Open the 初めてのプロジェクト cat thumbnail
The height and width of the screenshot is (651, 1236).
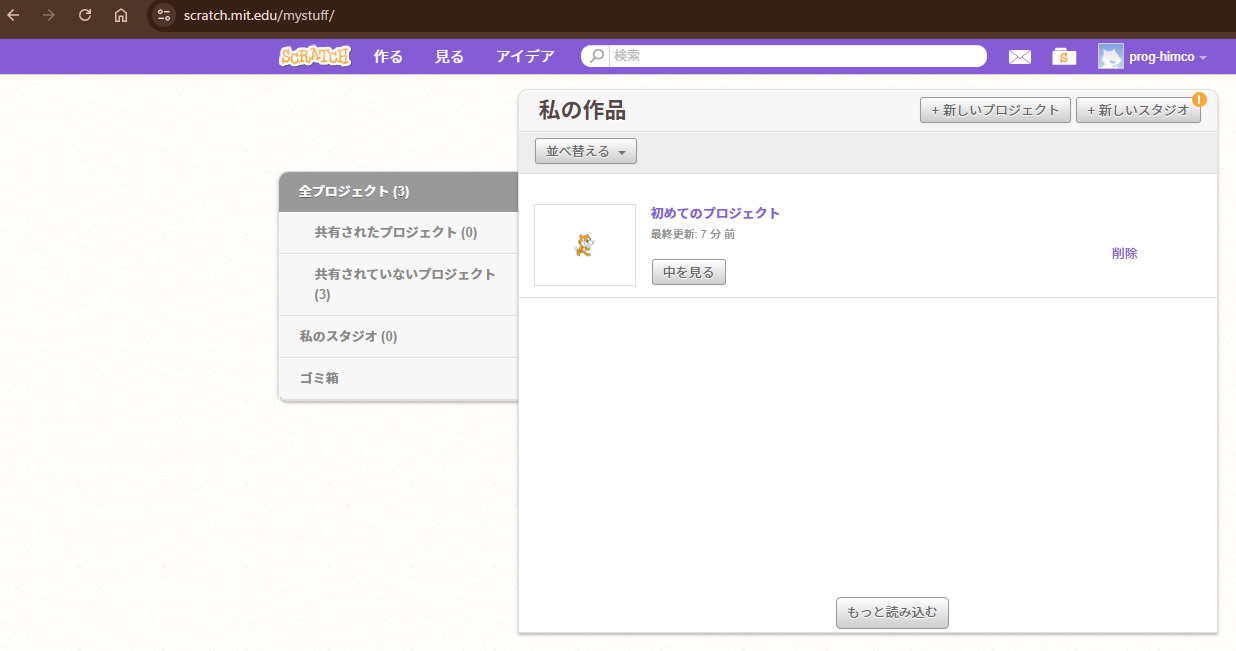click(585, 245)
